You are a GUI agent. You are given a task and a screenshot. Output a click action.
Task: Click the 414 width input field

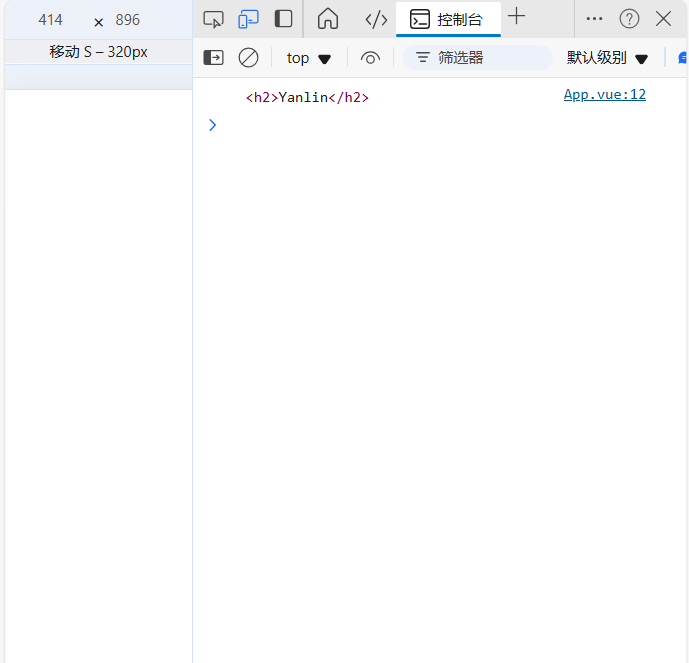point(51,20)
